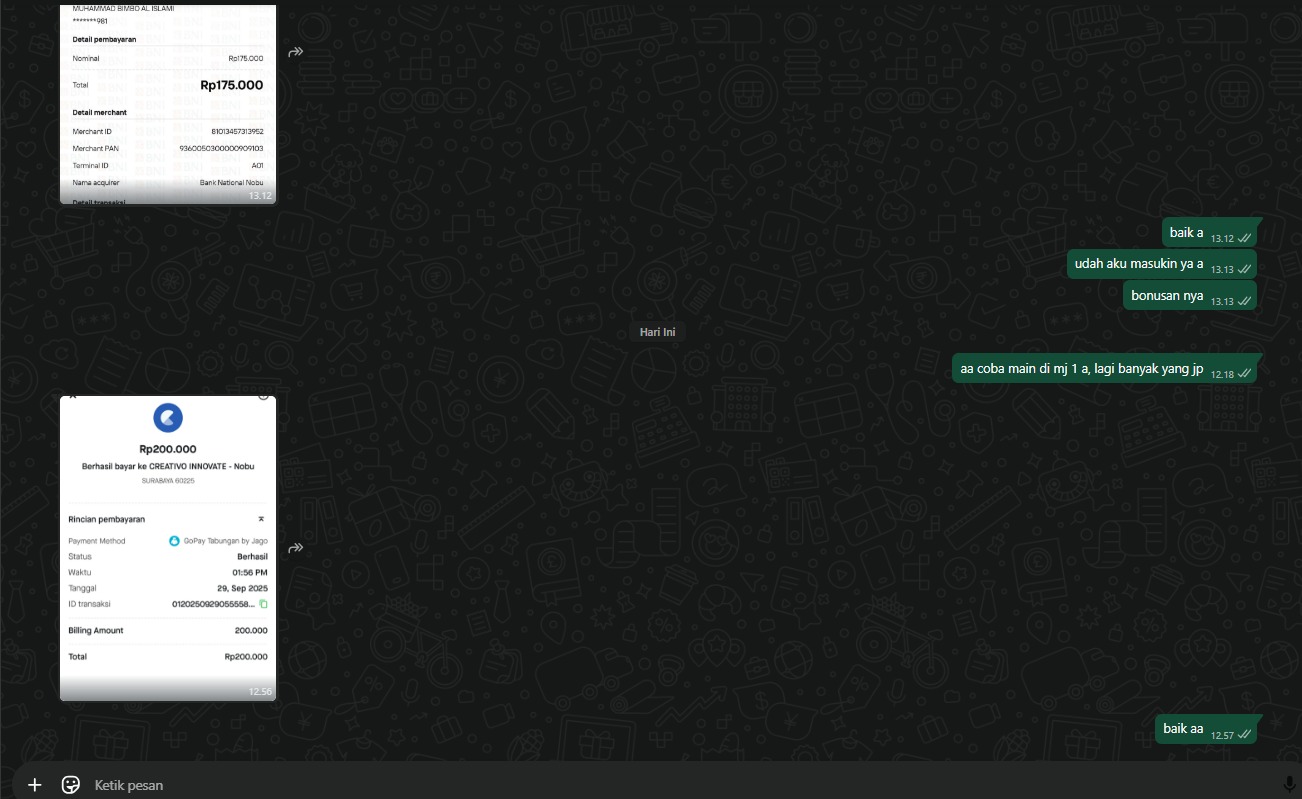Click the plus attach icon

coord(35,785)
